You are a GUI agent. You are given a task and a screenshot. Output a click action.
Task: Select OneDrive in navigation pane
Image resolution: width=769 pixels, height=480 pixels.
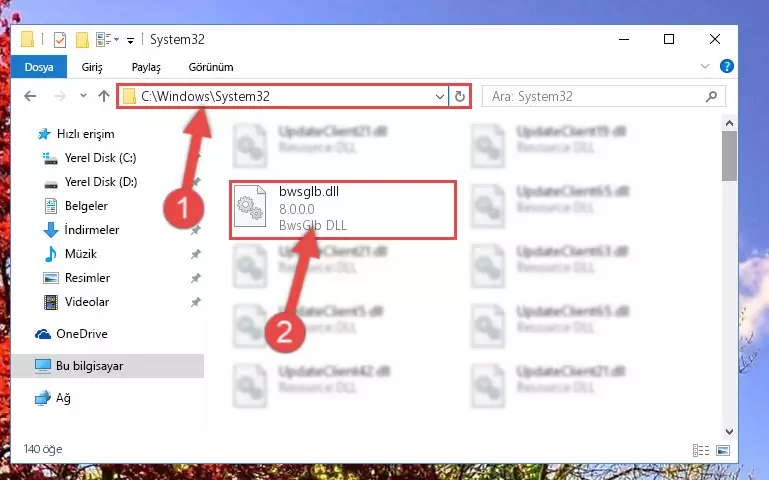point(81,334)
